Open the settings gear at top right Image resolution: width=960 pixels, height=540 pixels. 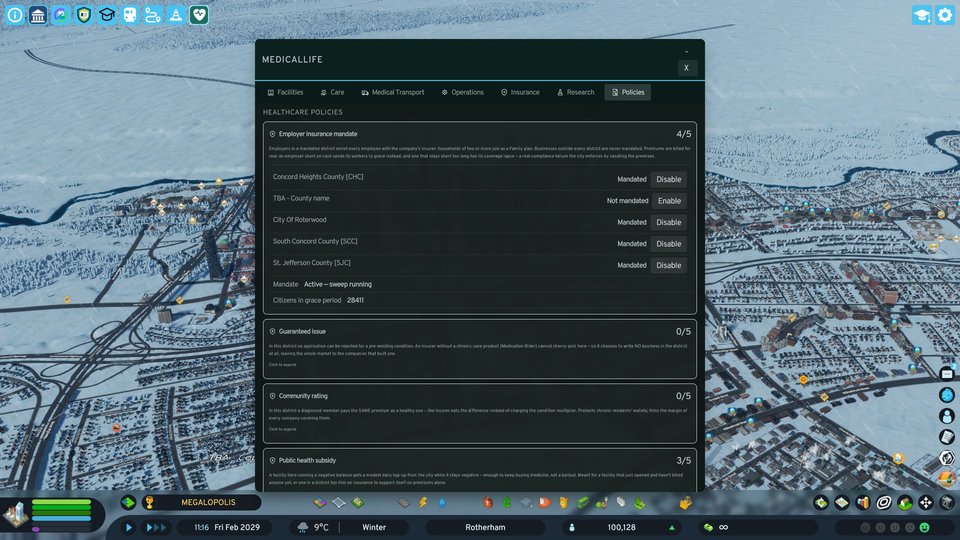pyautogui.click(x=945, y=15)
